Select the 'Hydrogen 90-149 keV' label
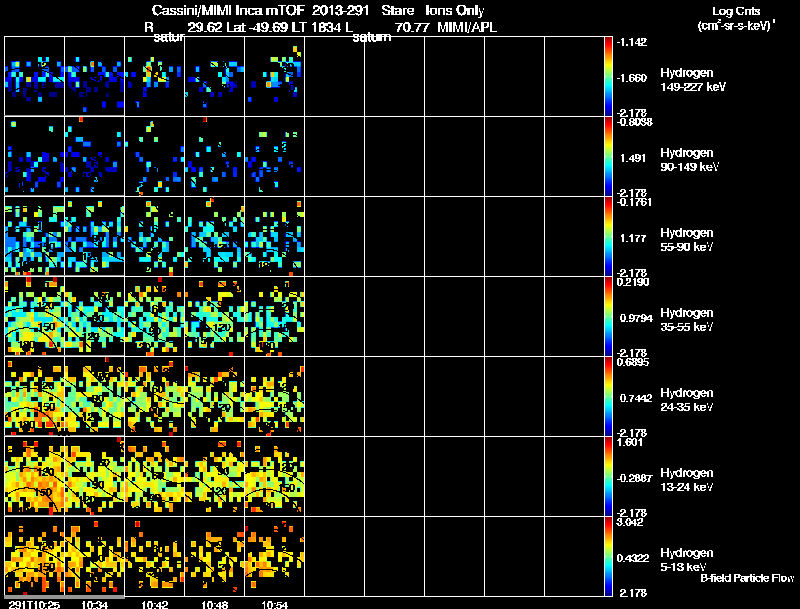The width and height of the screenshot is (800, 609). coord(689,160)
